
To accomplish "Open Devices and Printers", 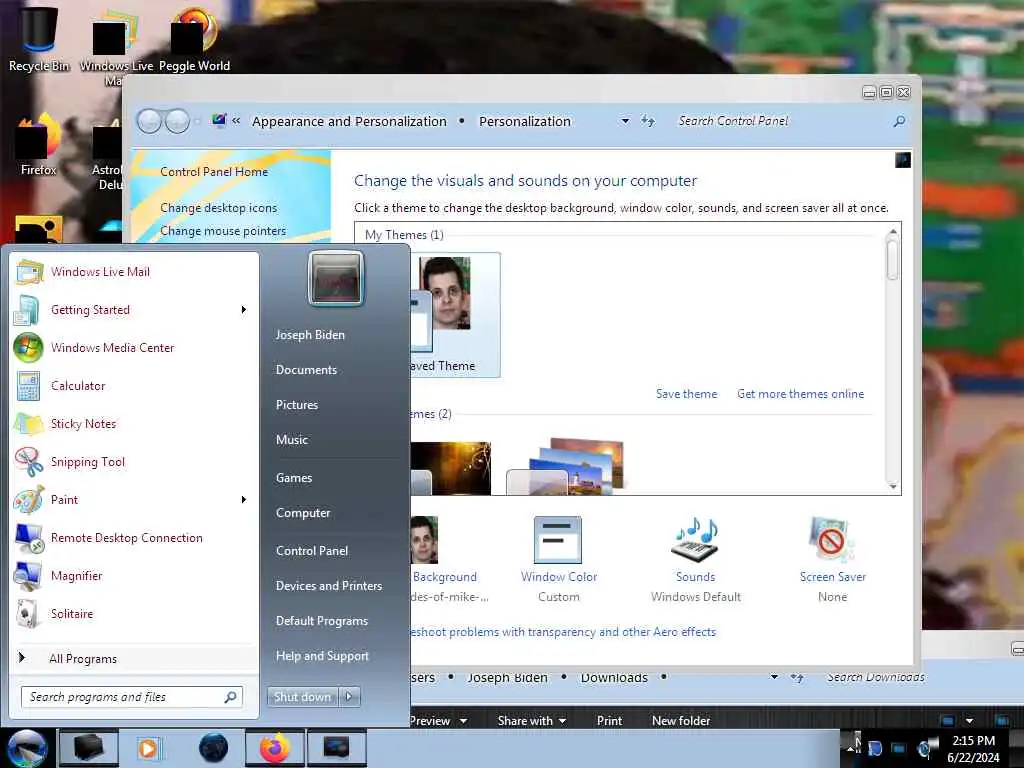I will (x=328, y=586).
